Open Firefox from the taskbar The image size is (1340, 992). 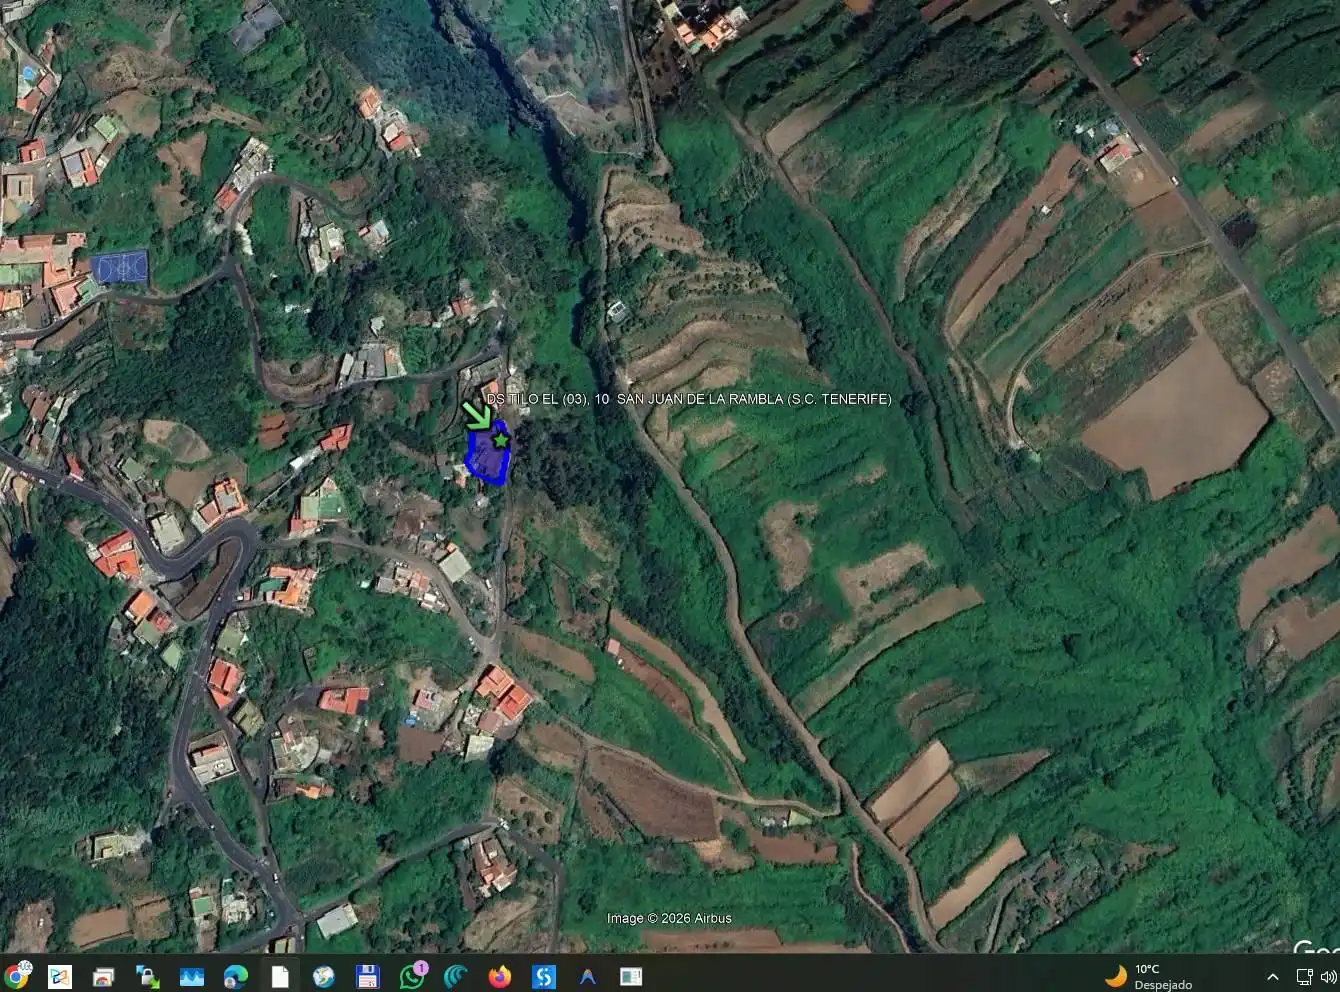click(x=500, y=976)
